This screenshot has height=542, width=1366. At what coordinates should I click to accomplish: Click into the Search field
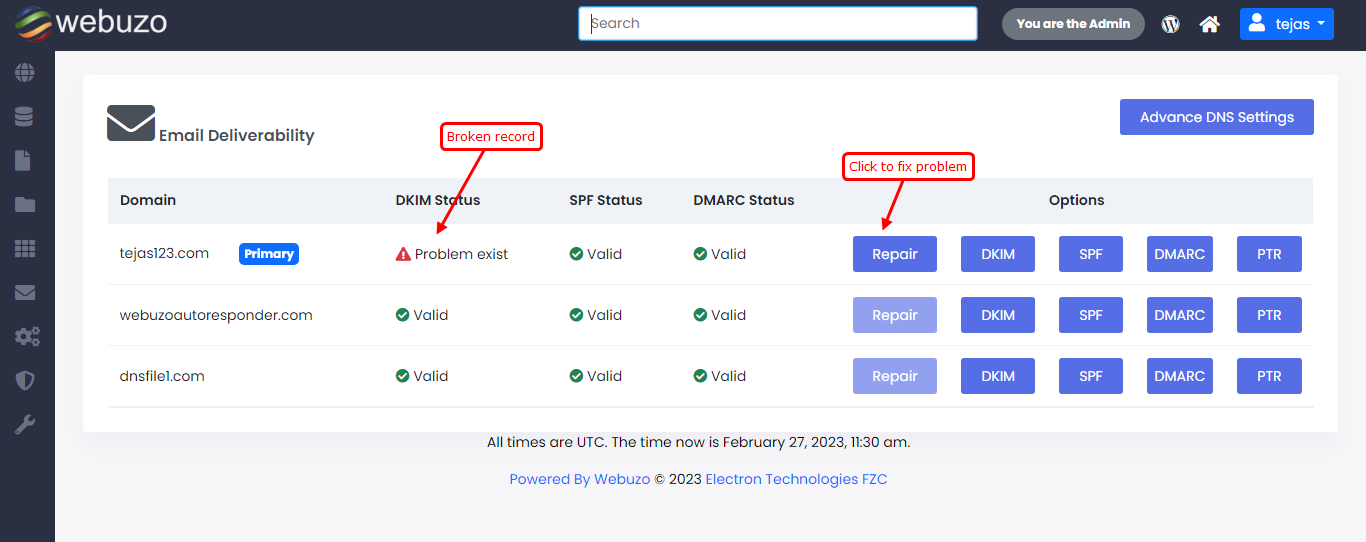click(777, 24)
